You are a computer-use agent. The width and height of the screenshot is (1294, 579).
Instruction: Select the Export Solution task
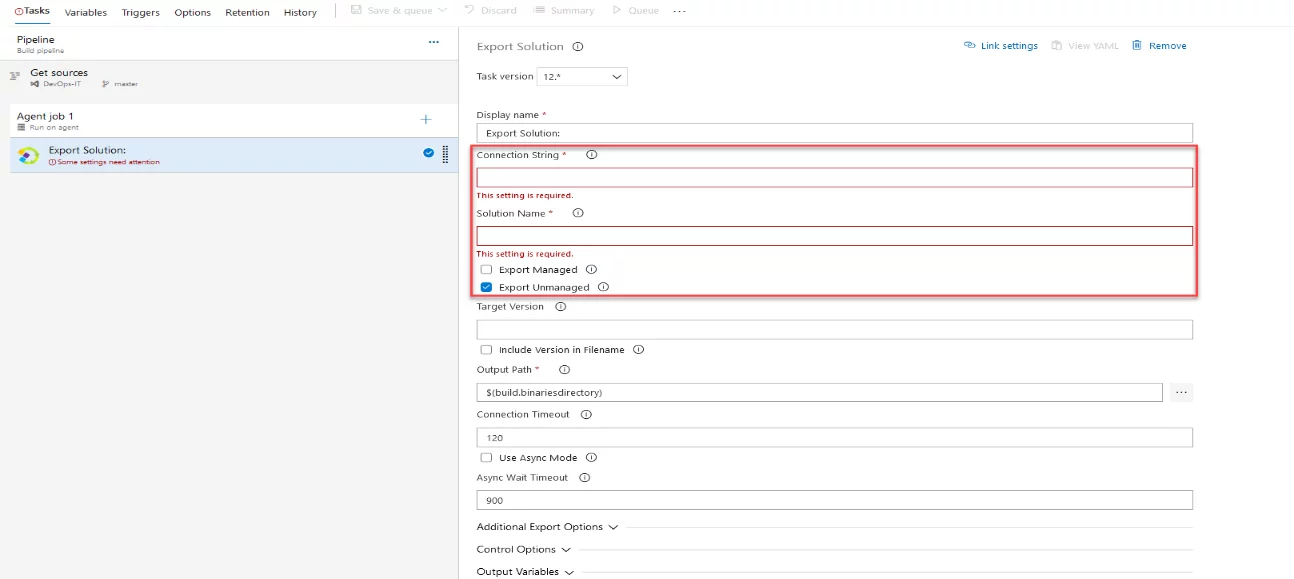coord(233,155)
